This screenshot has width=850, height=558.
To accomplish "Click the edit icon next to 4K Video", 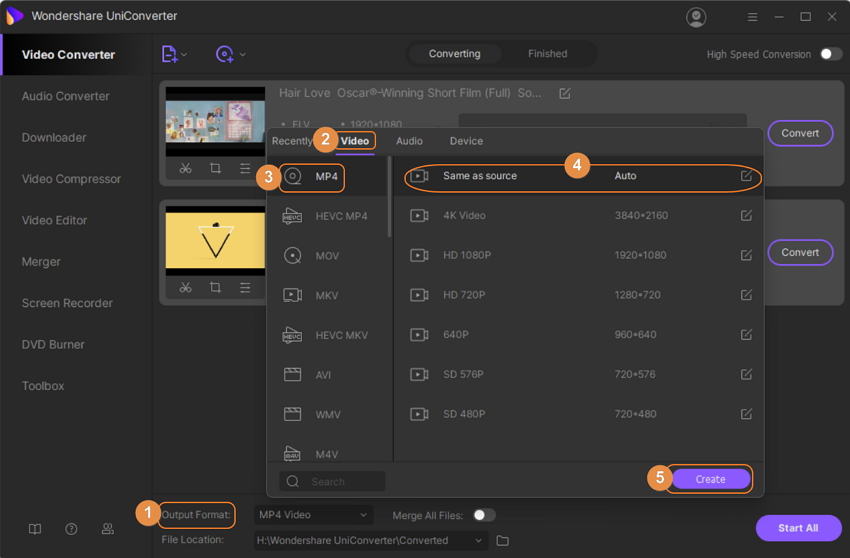I will (746, 215).
